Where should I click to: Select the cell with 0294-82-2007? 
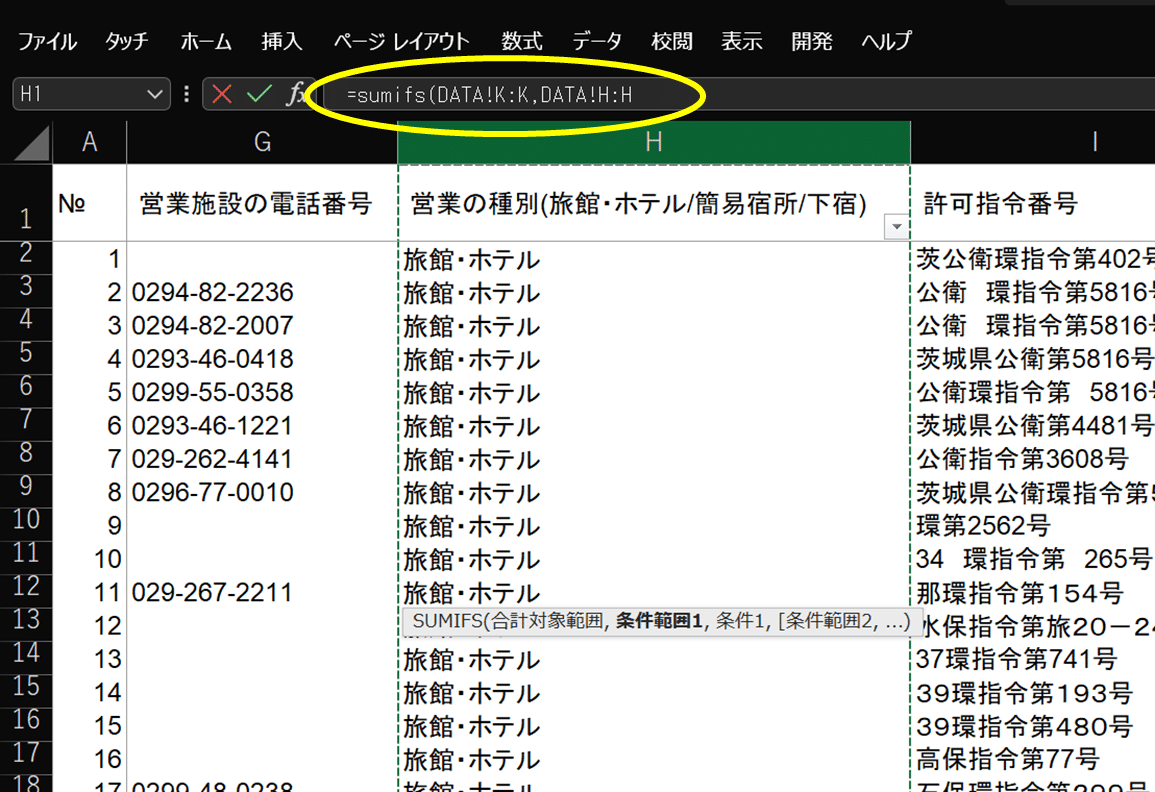[x=262, y=326]
